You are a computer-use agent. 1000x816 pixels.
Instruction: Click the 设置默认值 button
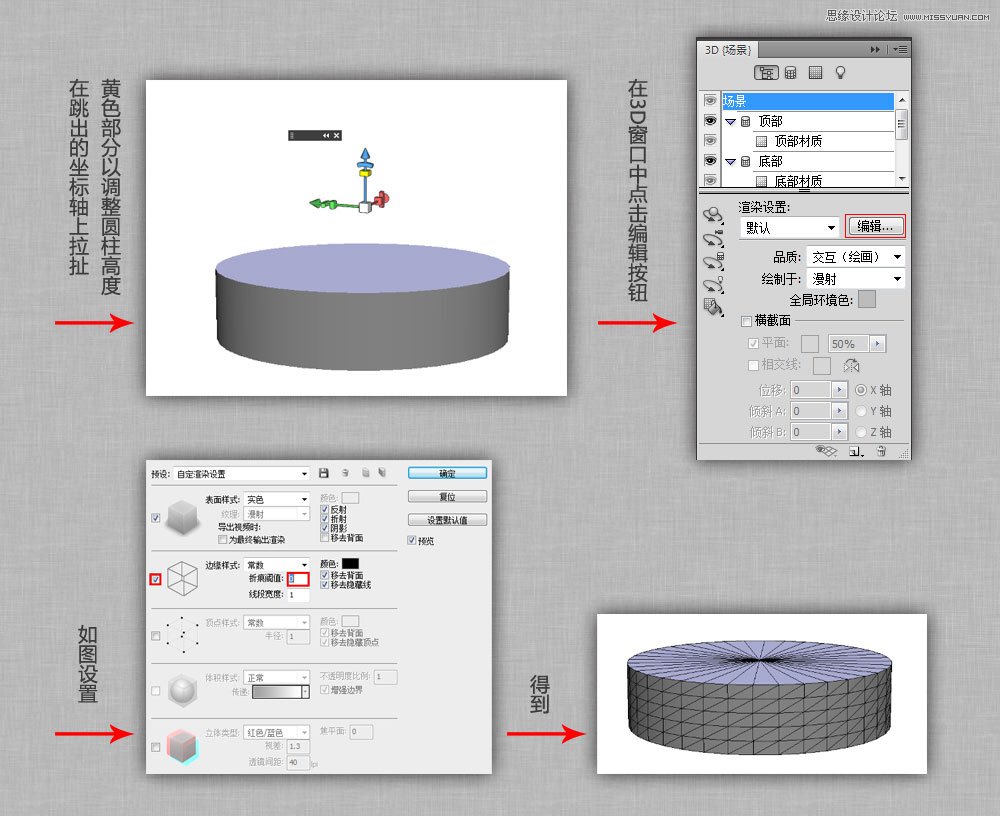[447, 520]
